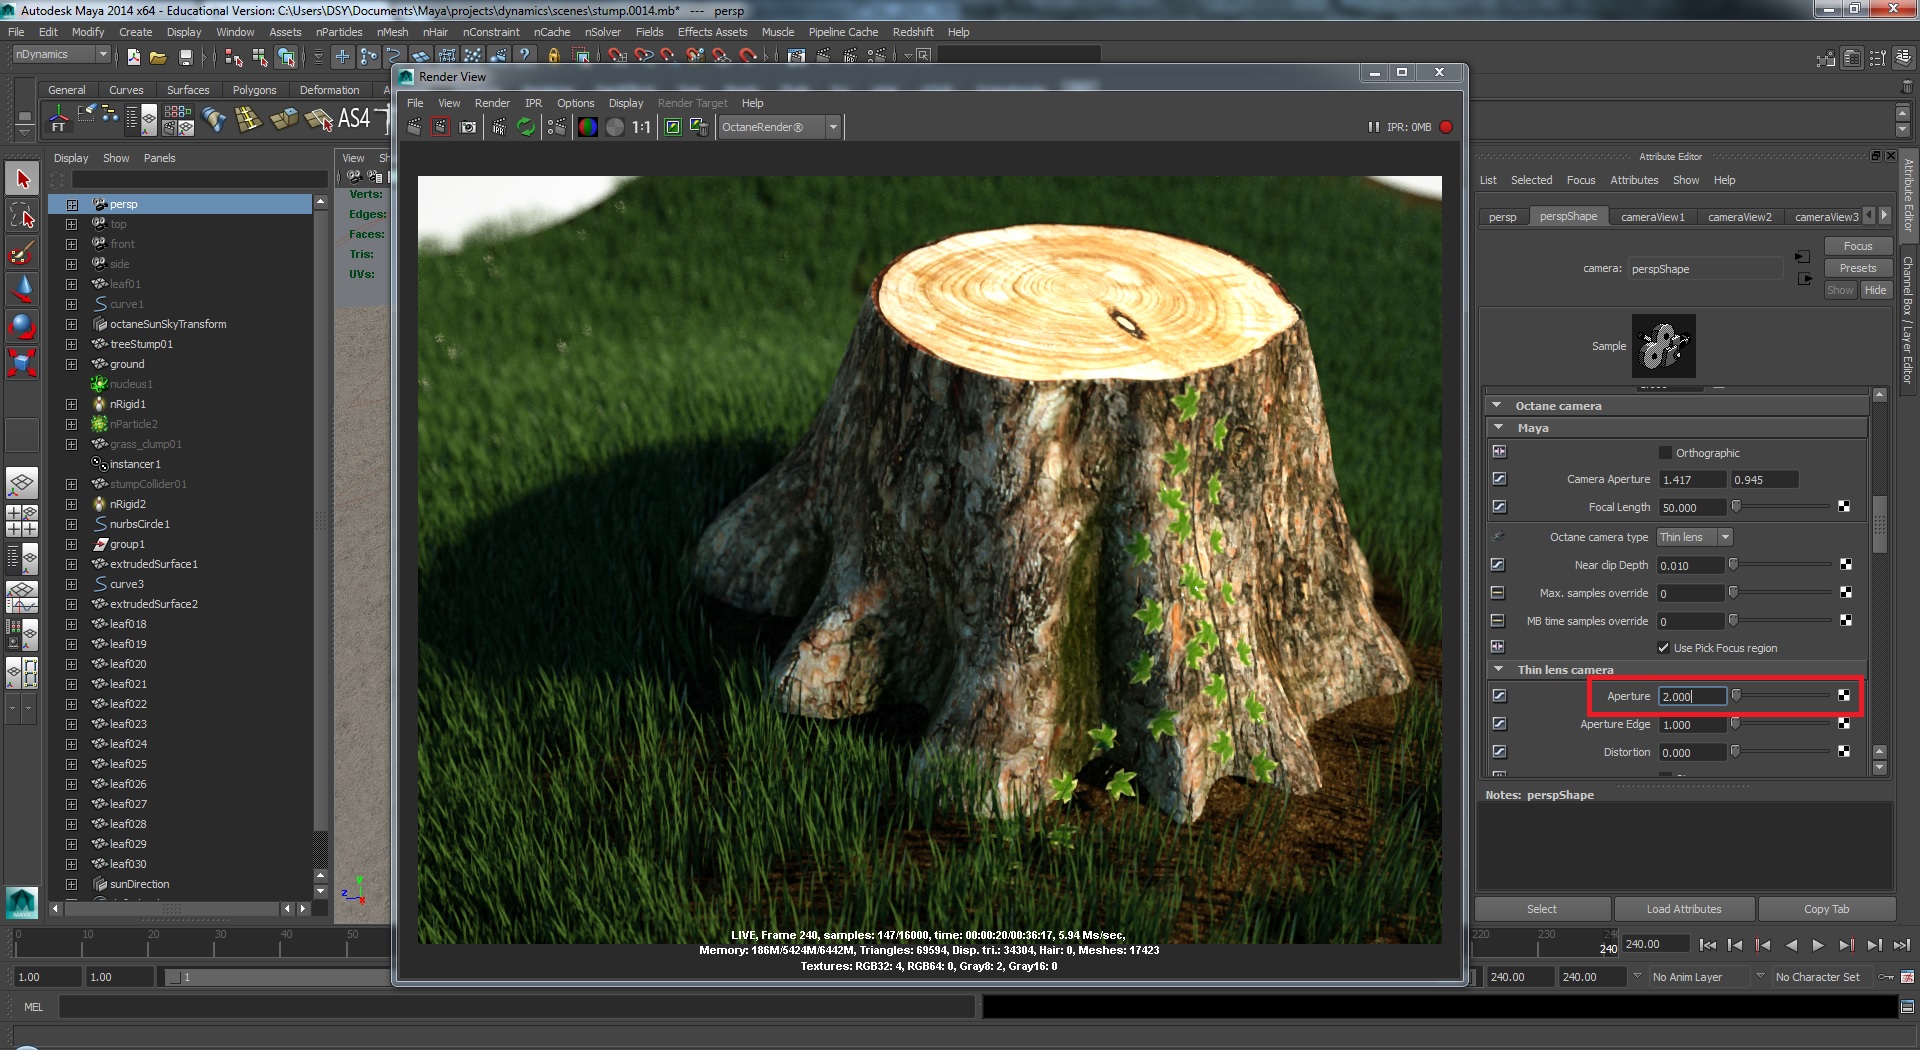
Task: Show RGB channels with the color circle icon
Action: tap(588, 127)
